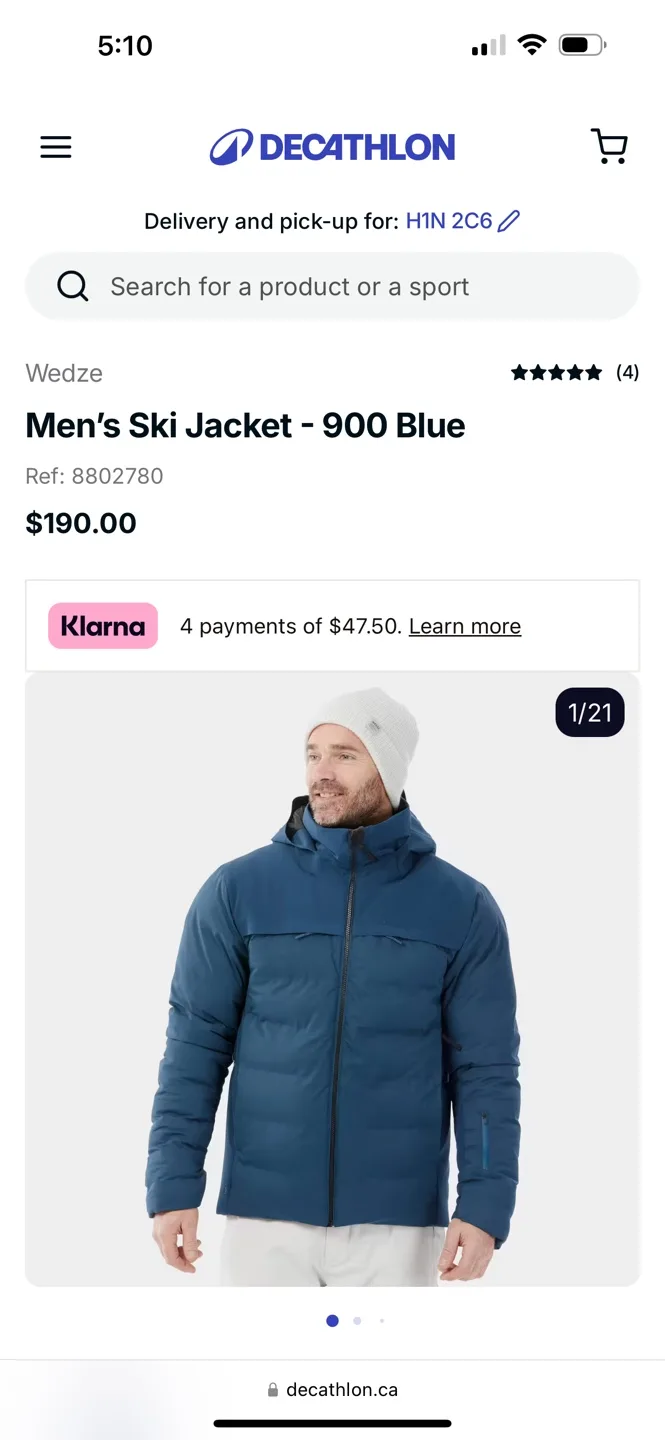Tap the review count (4)
Image resolution: width=665 pixels, height=1440 pixels.
coord(627,373)
